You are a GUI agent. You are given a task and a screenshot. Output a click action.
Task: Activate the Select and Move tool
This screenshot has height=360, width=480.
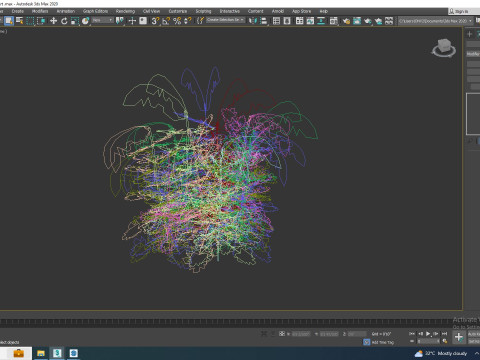(53, 21)
